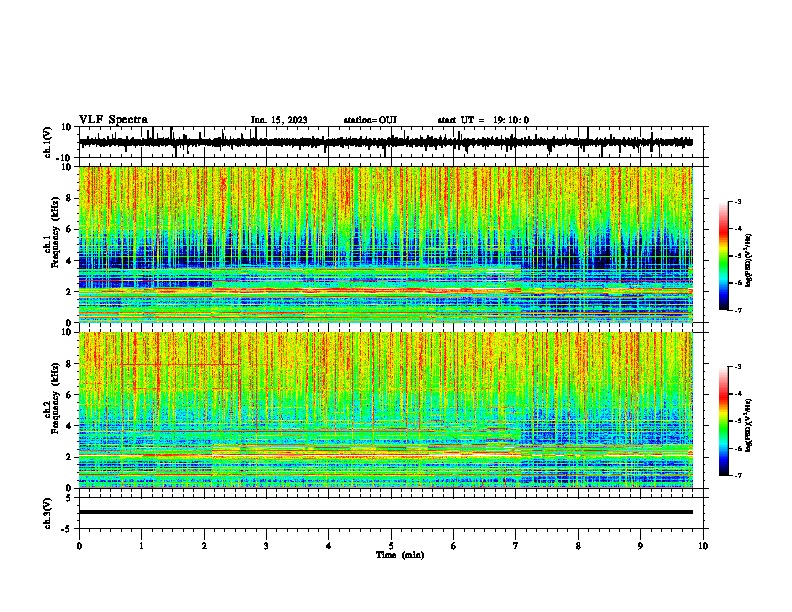Click time axis tick label "7"

(516, 546)
